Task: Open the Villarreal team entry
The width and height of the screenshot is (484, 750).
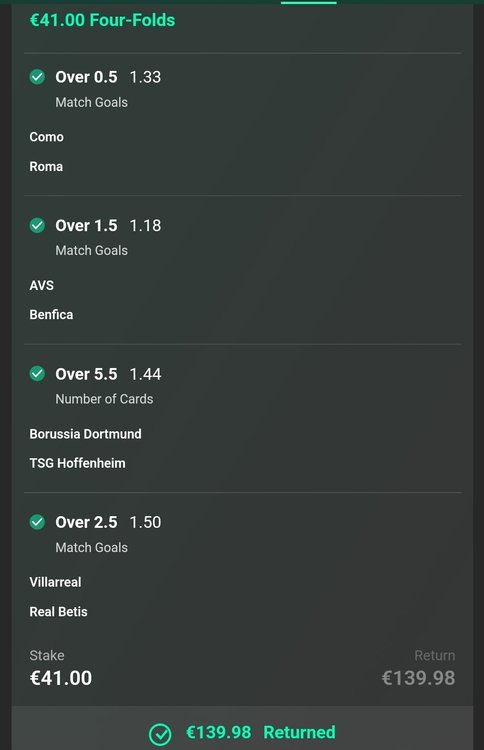Action: [55, 582]
